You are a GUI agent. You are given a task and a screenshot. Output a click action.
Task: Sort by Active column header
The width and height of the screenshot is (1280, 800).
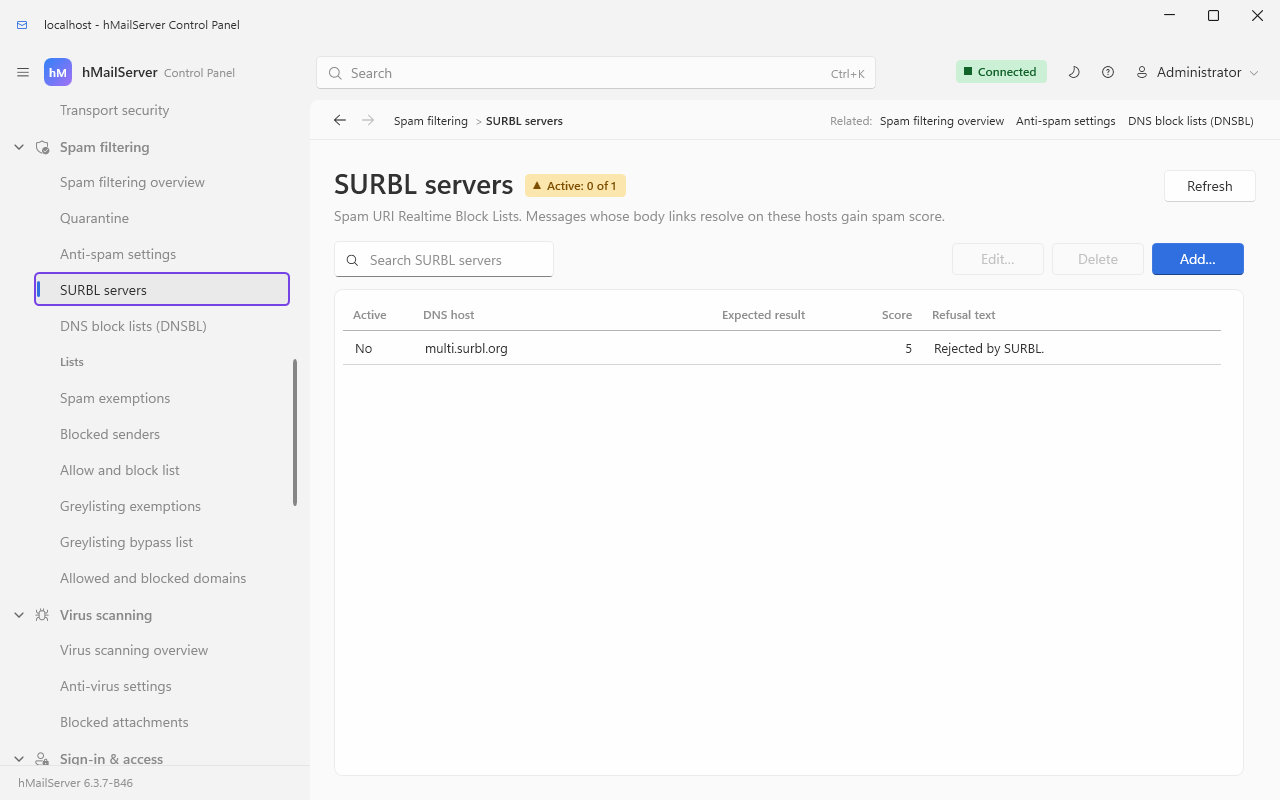point(370,315)
